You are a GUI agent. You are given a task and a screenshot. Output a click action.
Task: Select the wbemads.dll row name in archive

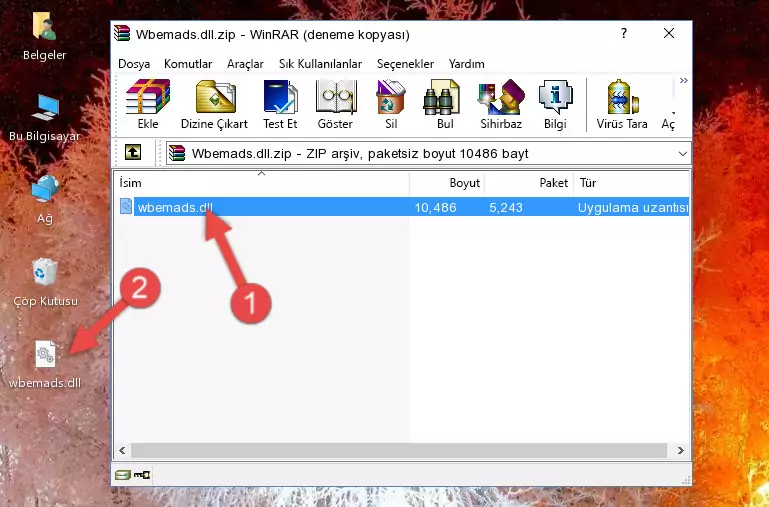click(175, 207)
